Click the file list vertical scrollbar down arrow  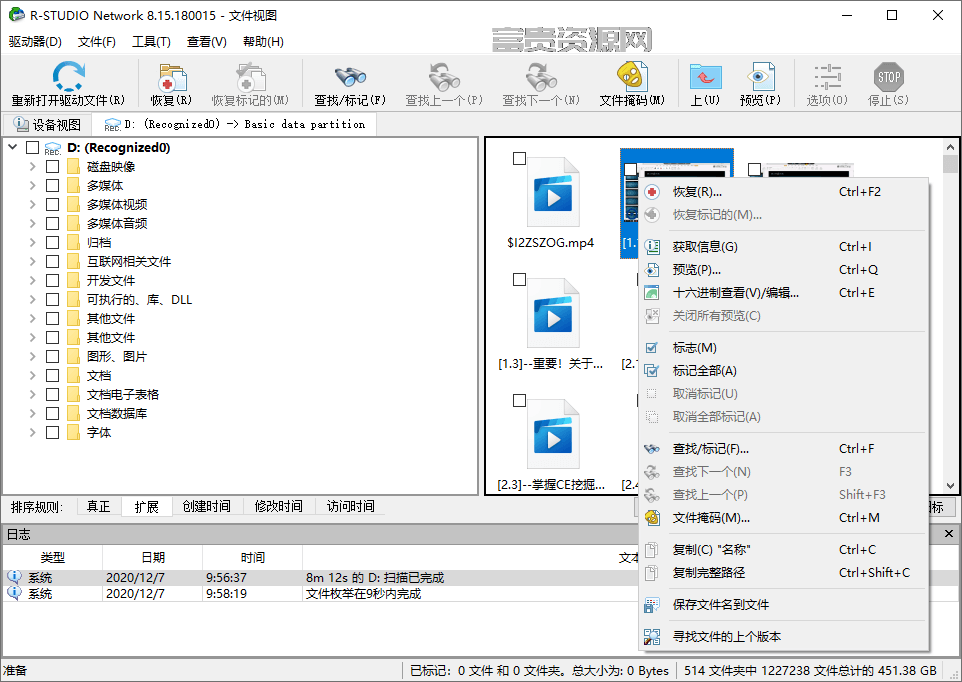pyautogui.click(x=950, y=486)
